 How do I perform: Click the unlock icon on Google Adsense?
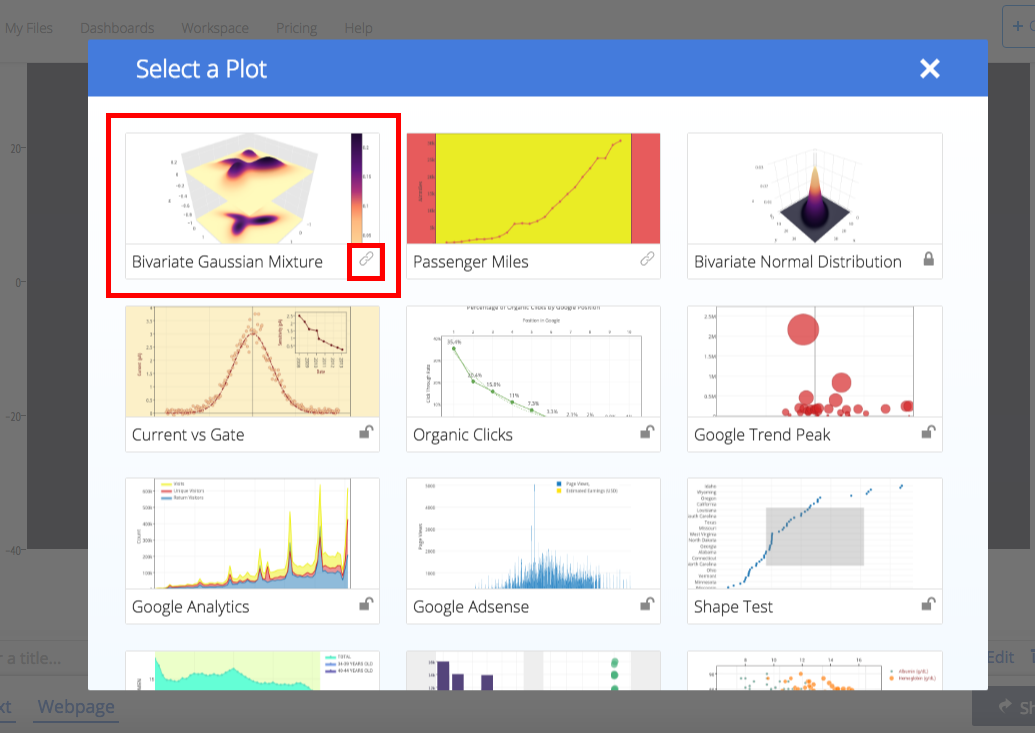click(648, 604)
